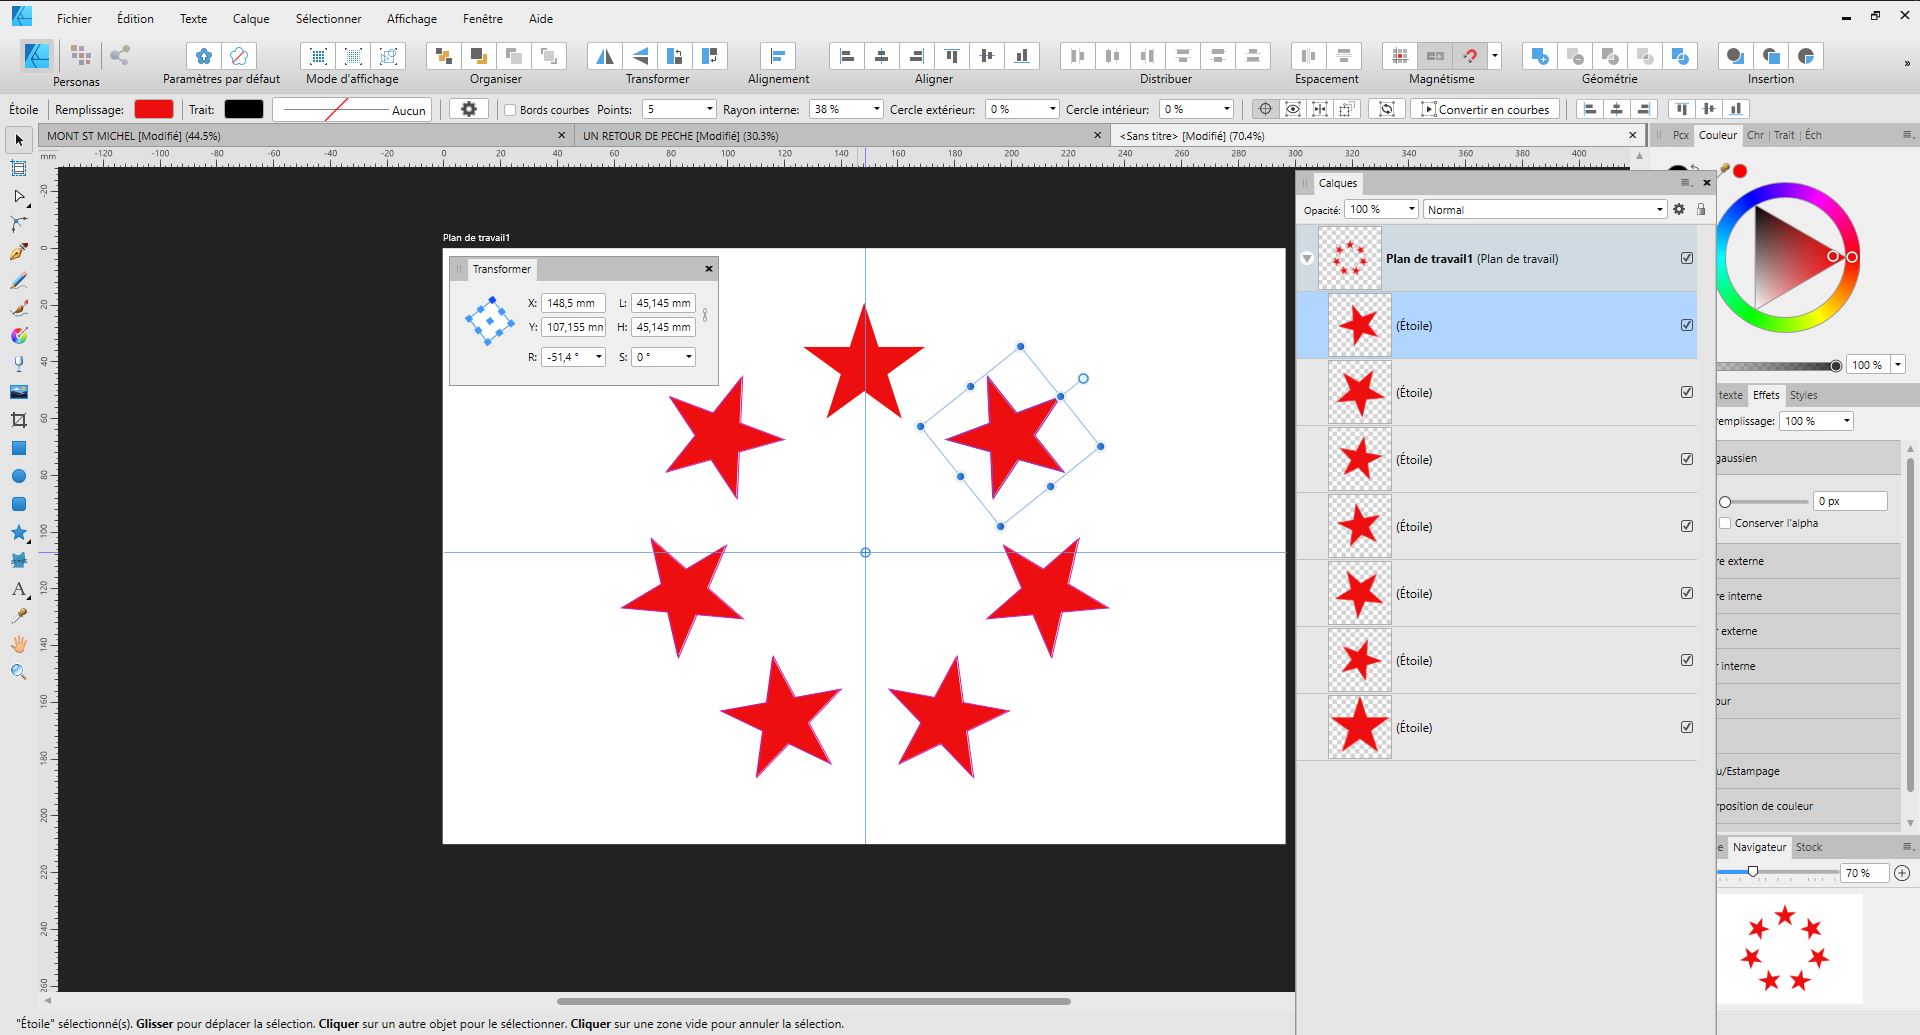Close the Calques panel
The height and width of the screenshot is (1035, 1920).
1706,183
